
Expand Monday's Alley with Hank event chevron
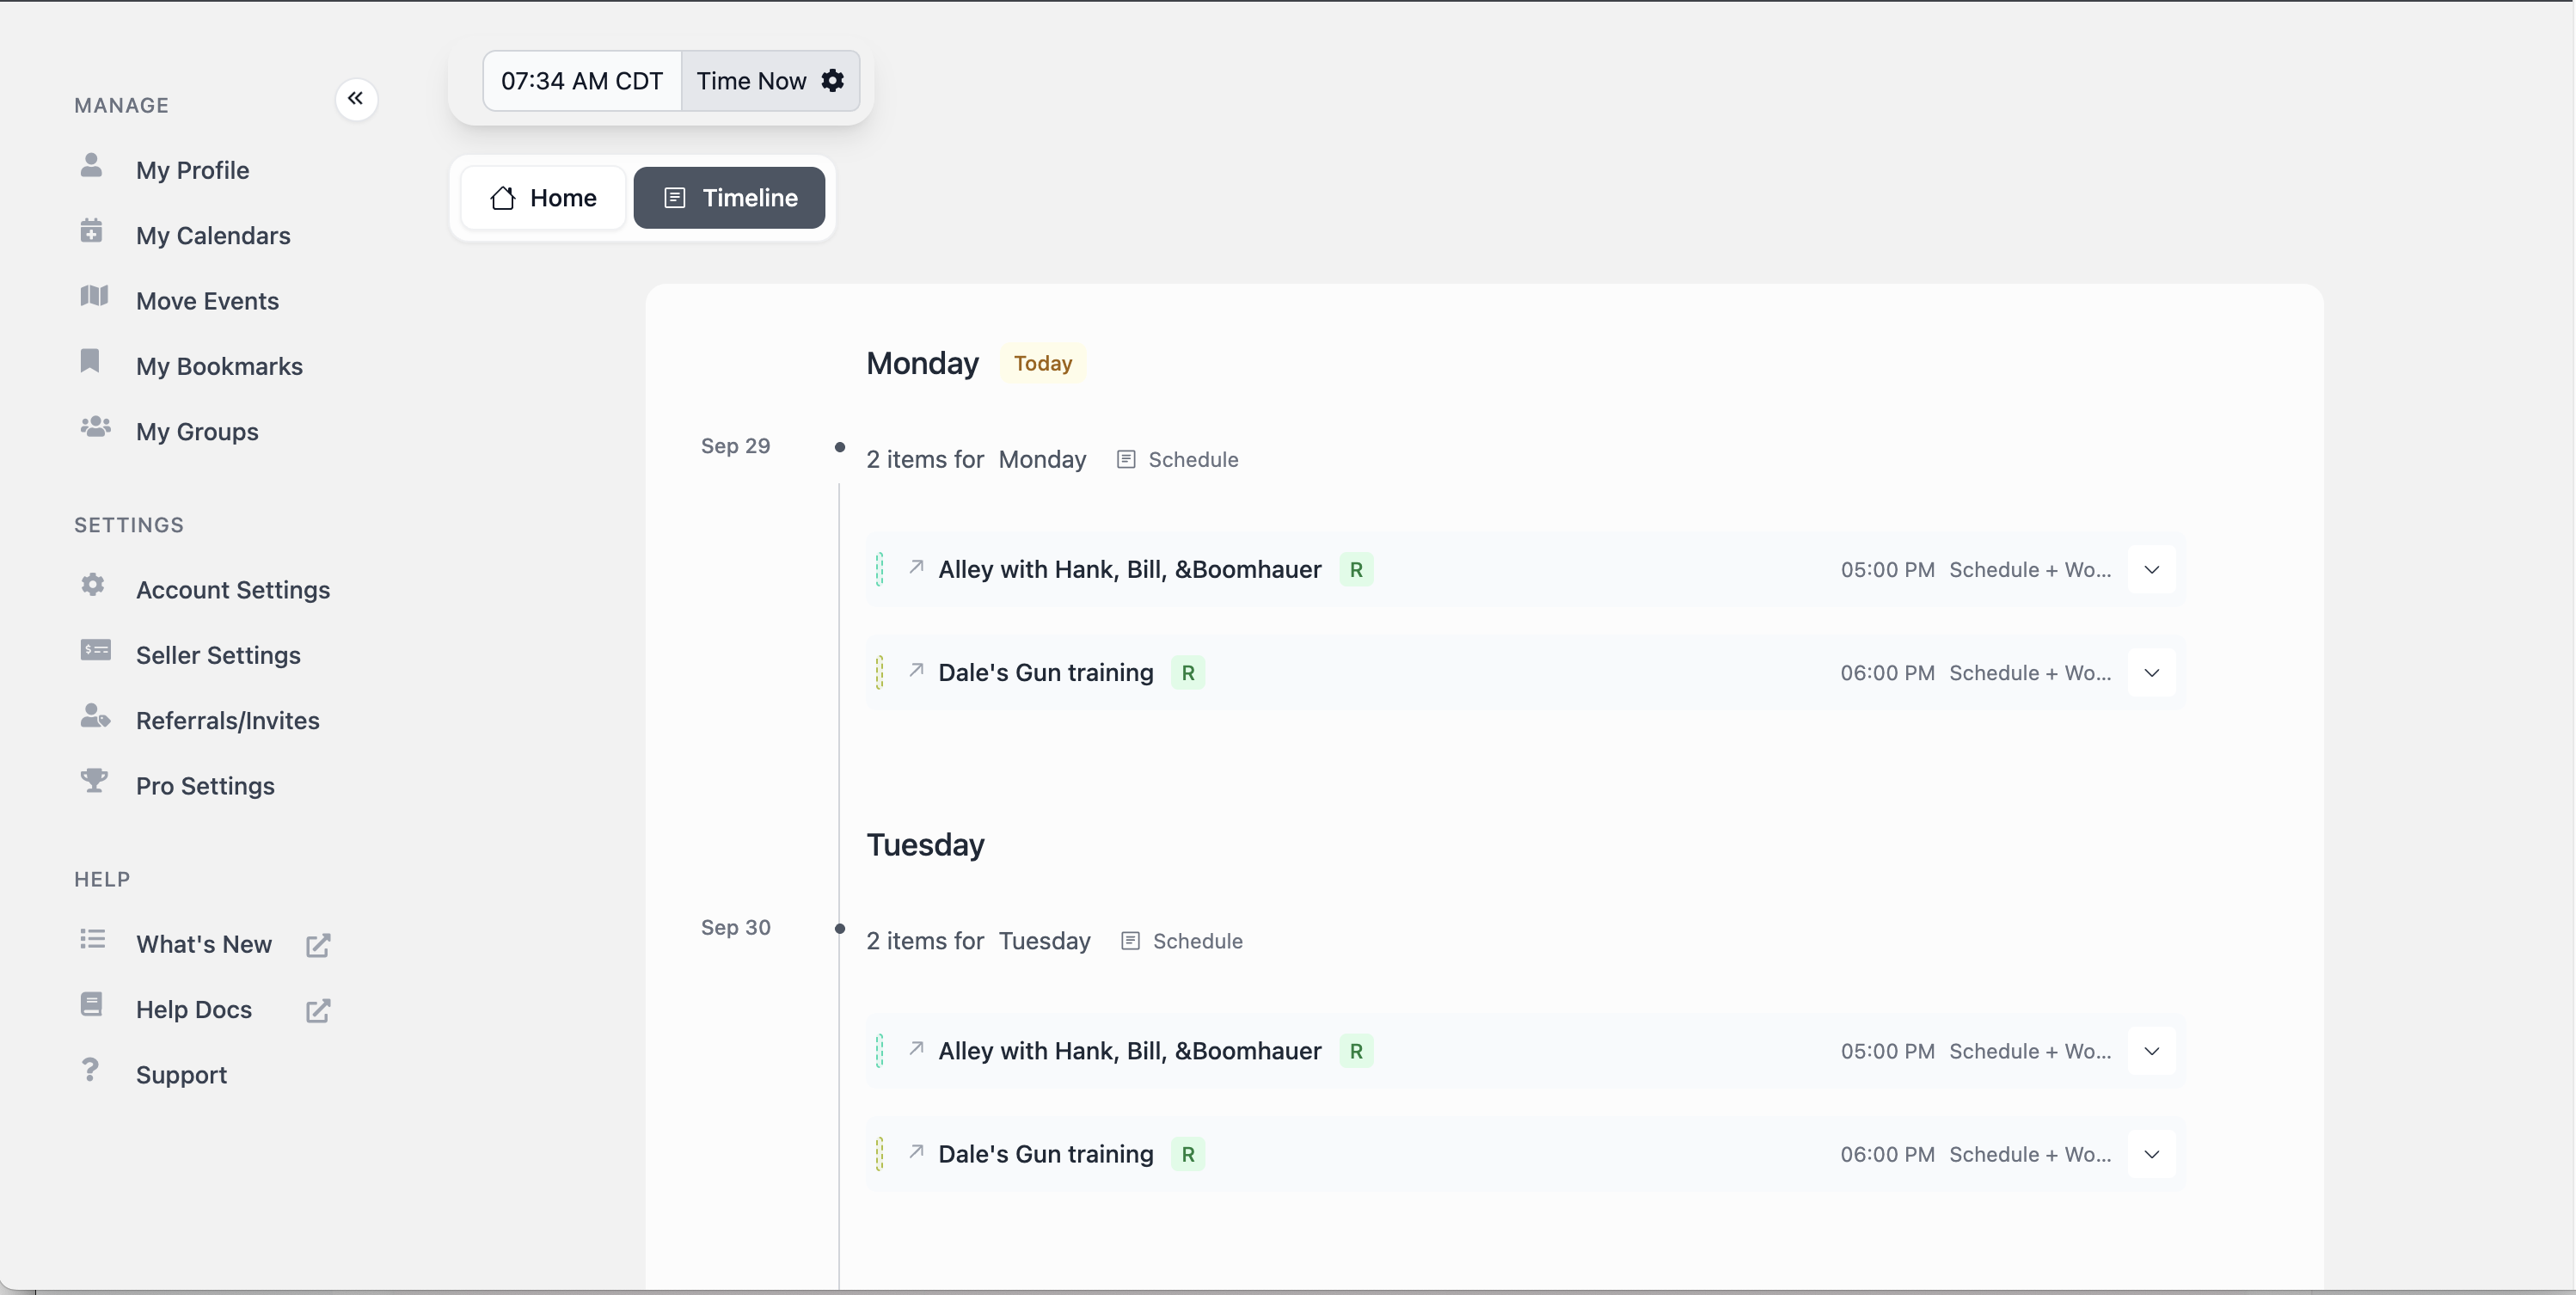(2151, 569)
